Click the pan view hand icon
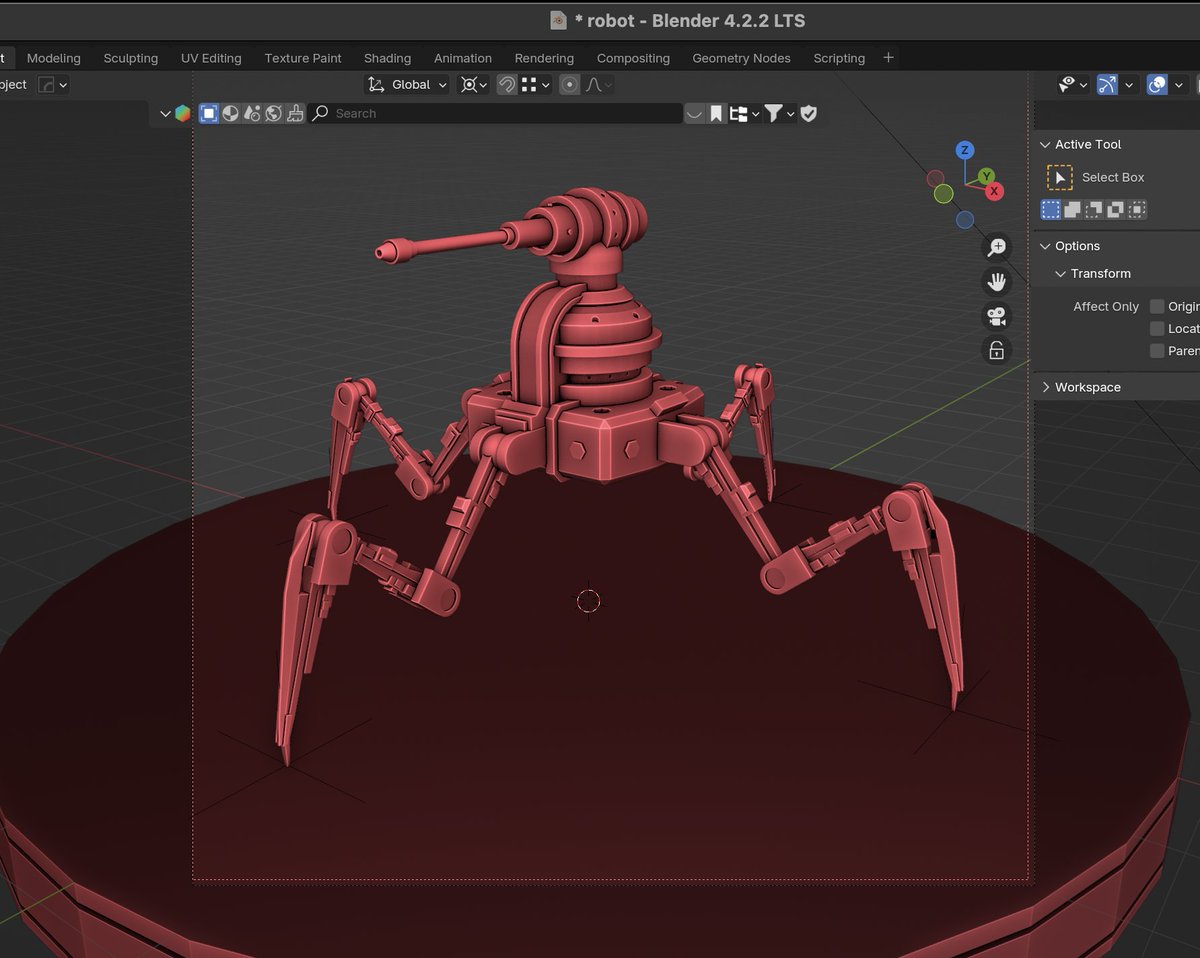This screenshot has height=958, width=1200. click(x=996, y=282)
